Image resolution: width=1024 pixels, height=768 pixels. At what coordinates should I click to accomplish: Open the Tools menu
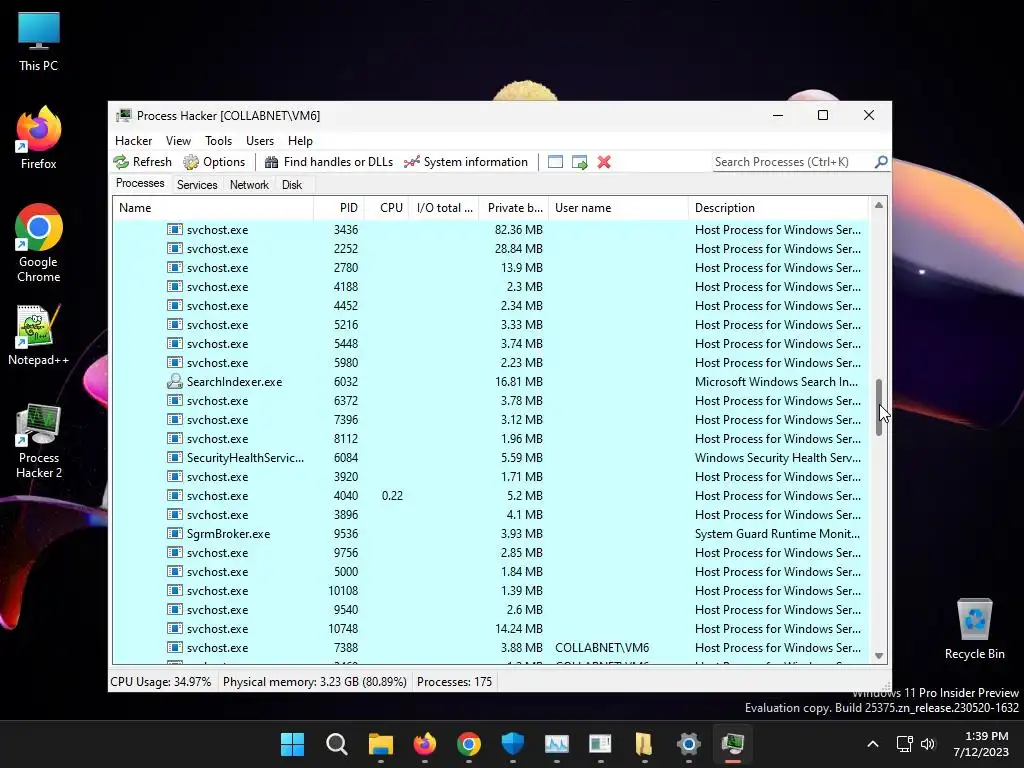coord(218,141)
